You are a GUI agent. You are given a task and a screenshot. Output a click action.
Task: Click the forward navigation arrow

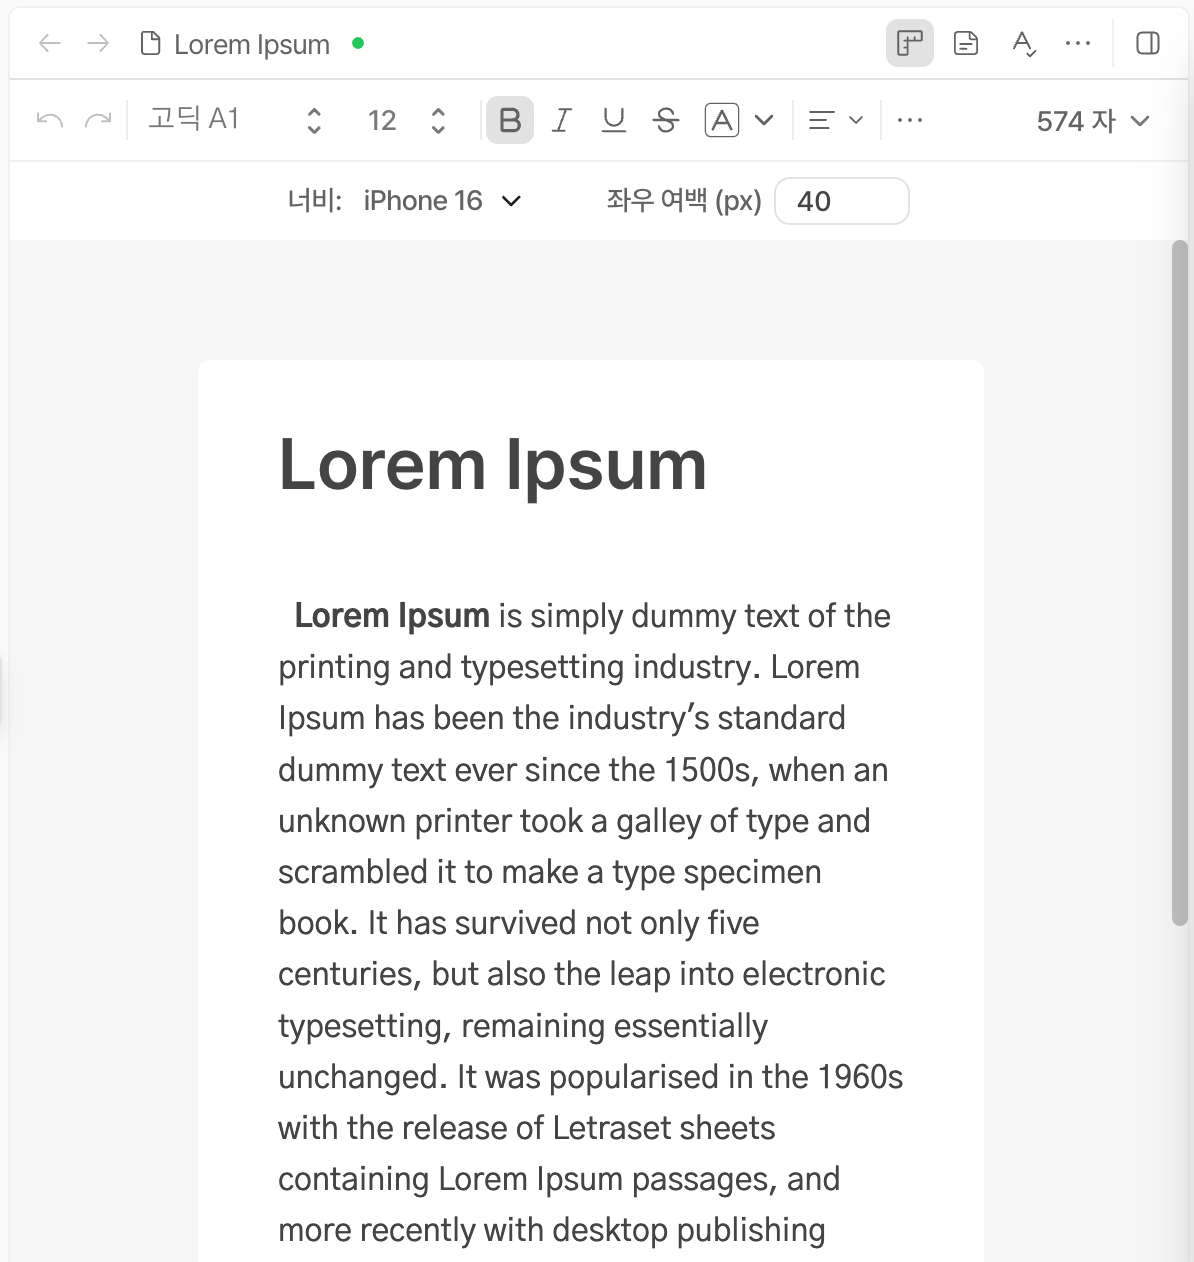(98, 43)
